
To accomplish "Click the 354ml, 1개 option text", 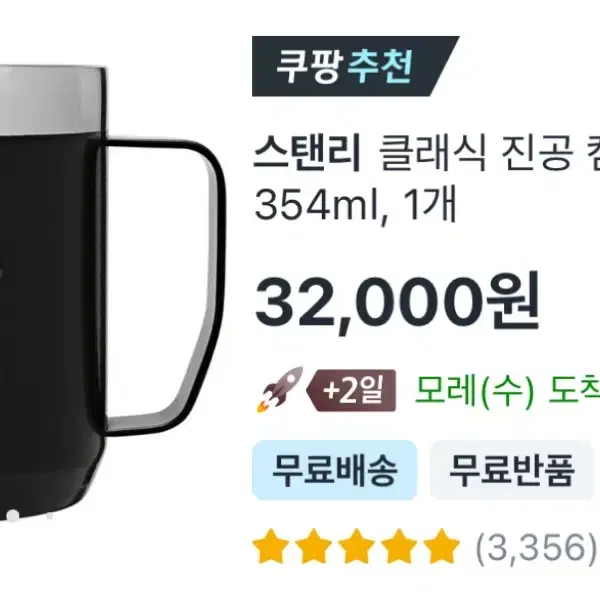I will (355, 205).
